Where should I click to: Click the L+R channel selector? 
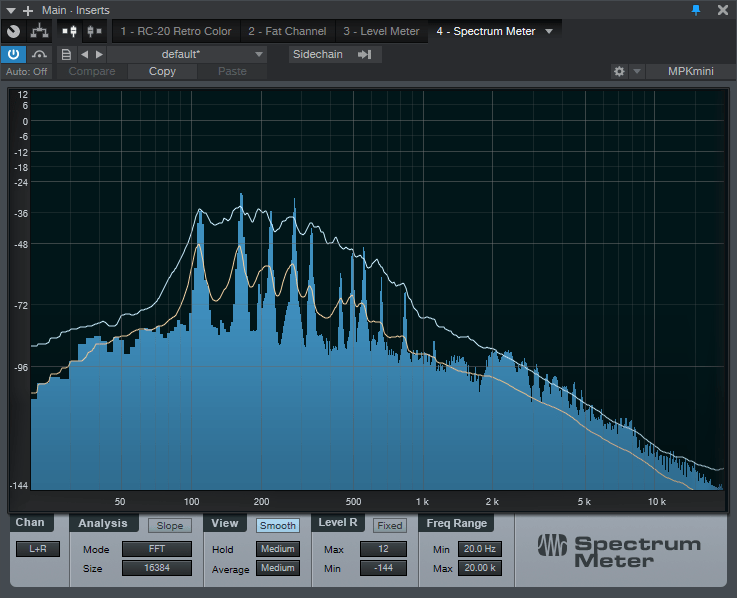click(x=37, y=549)
